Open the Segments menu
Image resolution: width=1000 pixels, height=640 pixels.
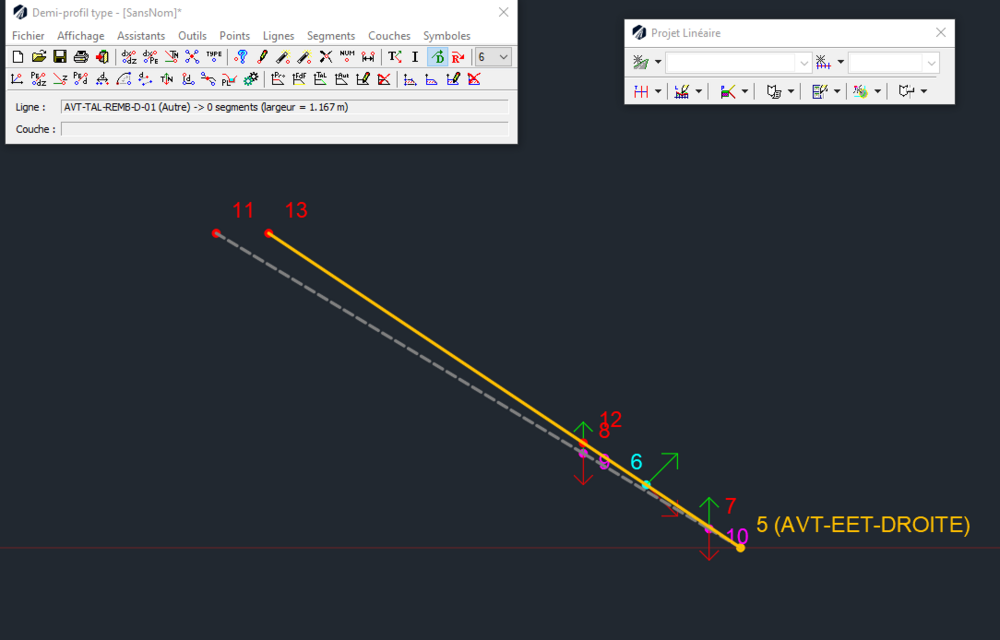(331, 36)
